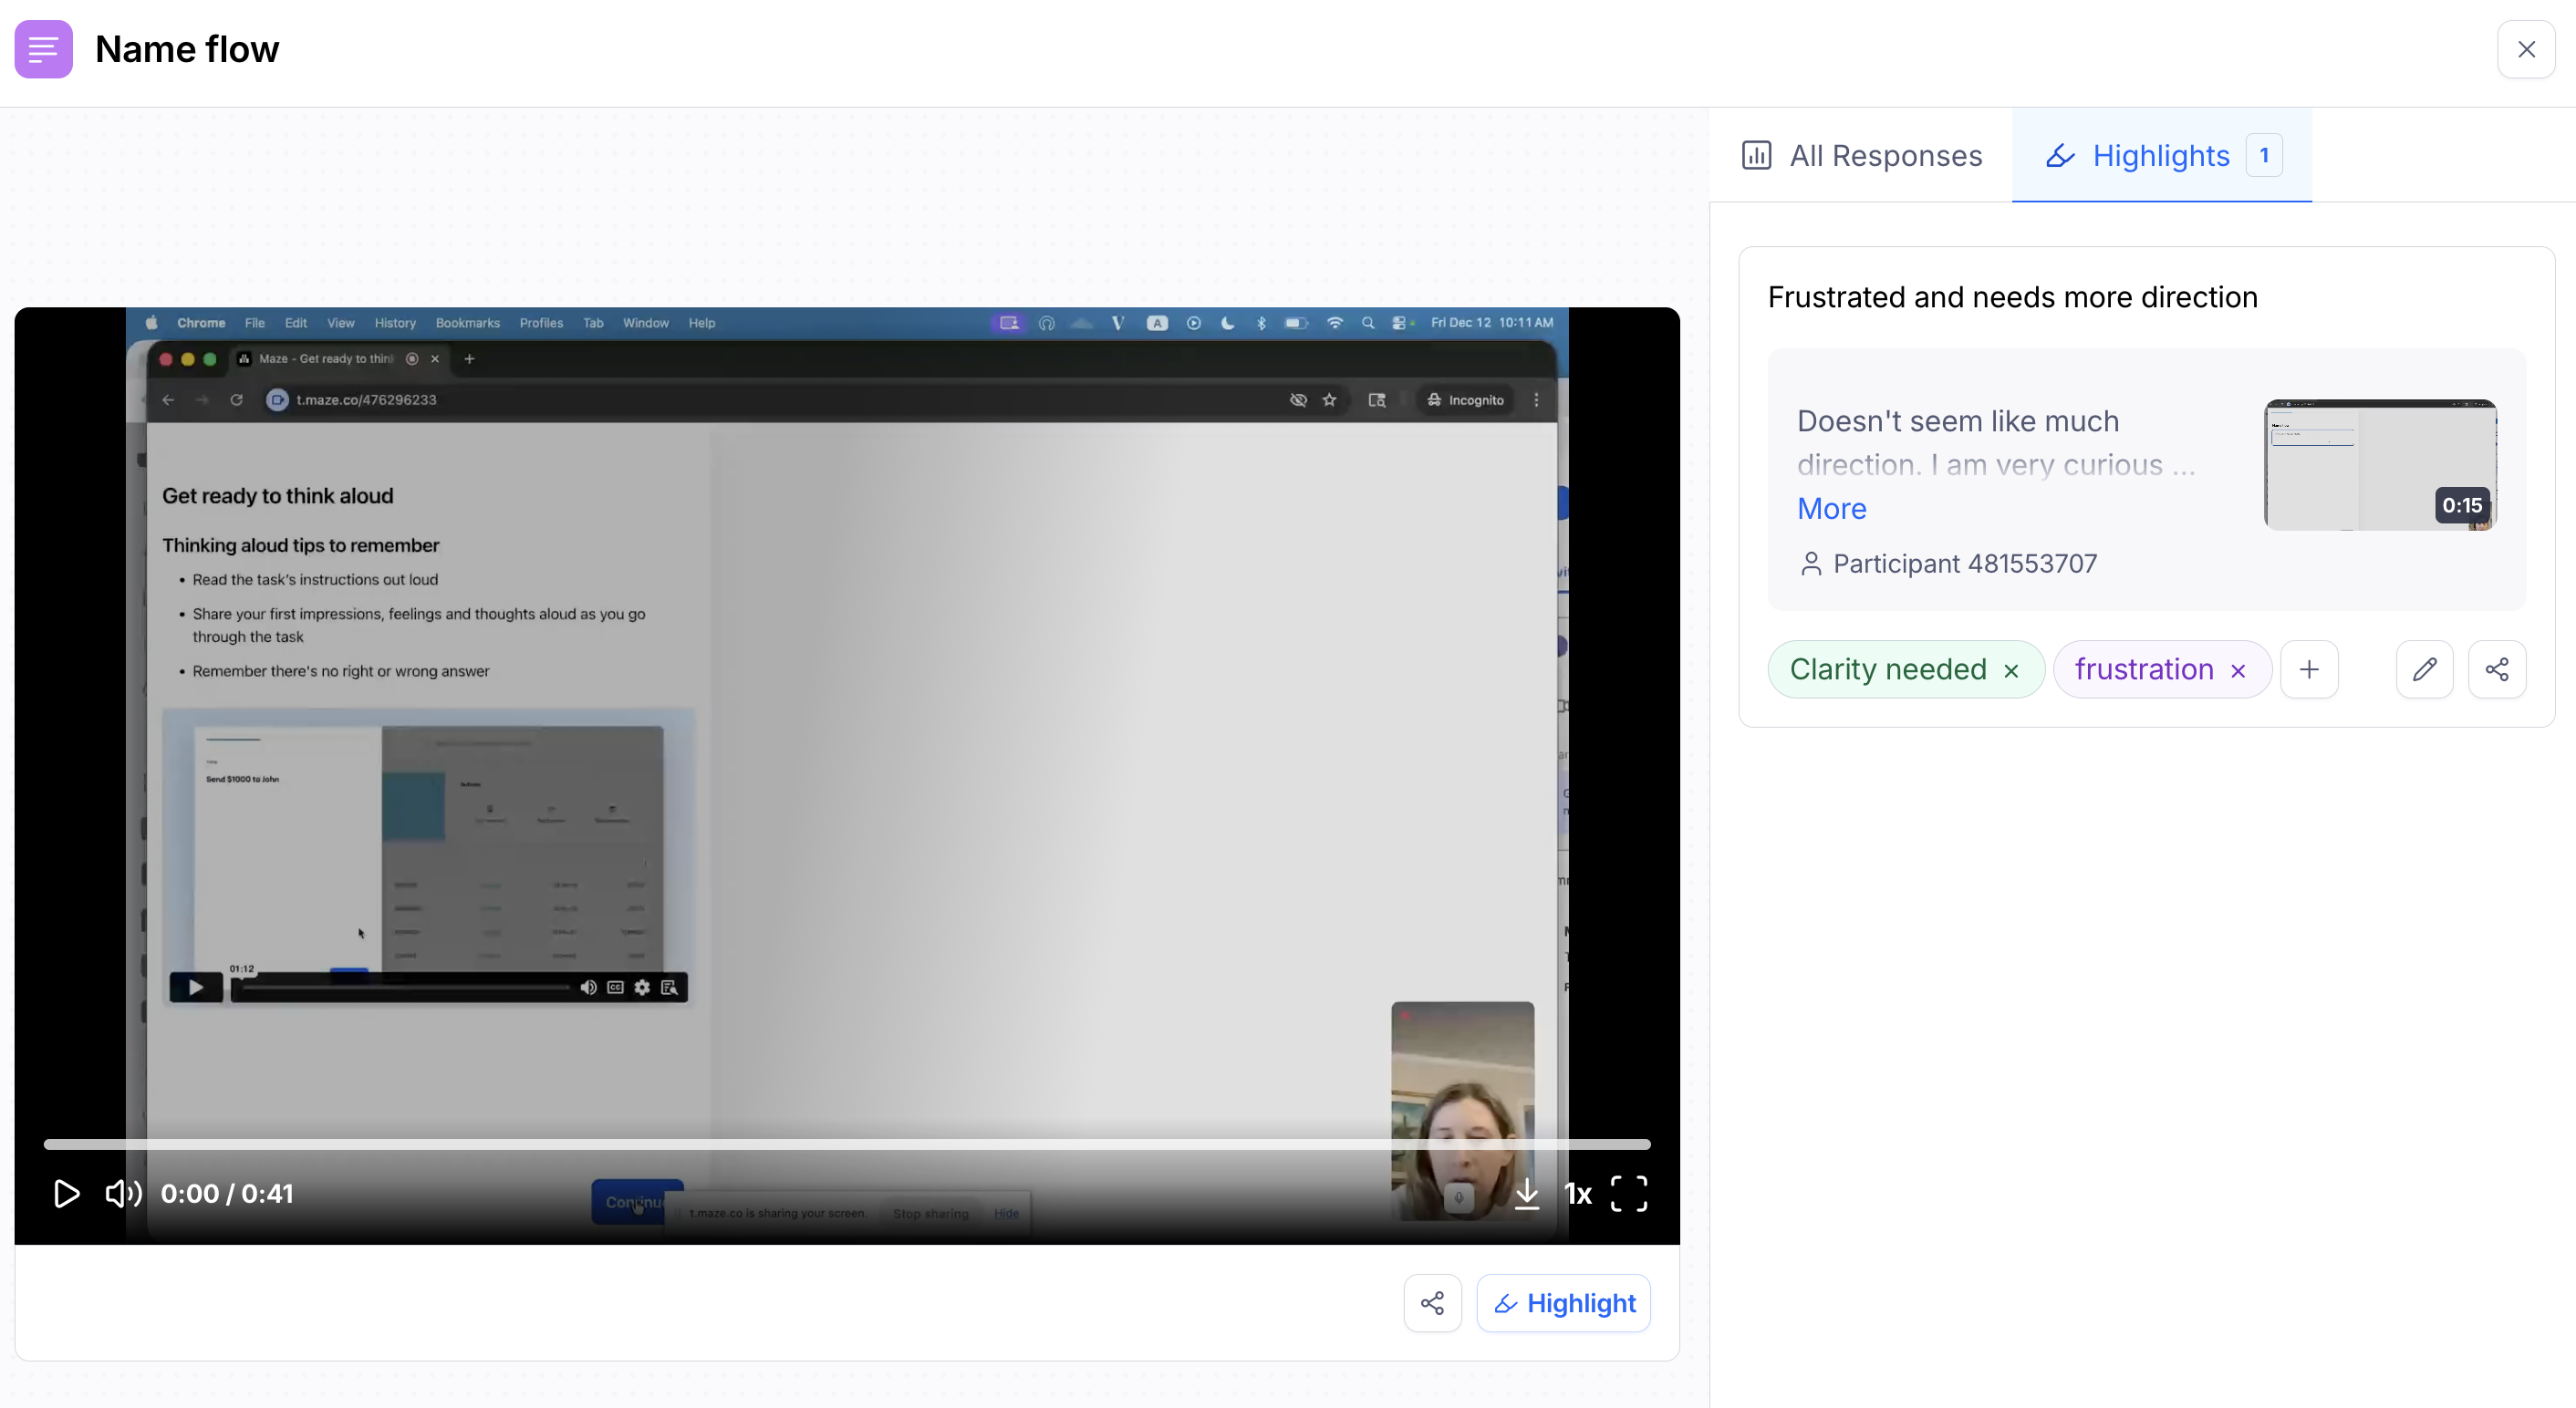The height and width of the screenshot is (1408, 2576).
Task: Play the participant recording video
Action: 66,1193
